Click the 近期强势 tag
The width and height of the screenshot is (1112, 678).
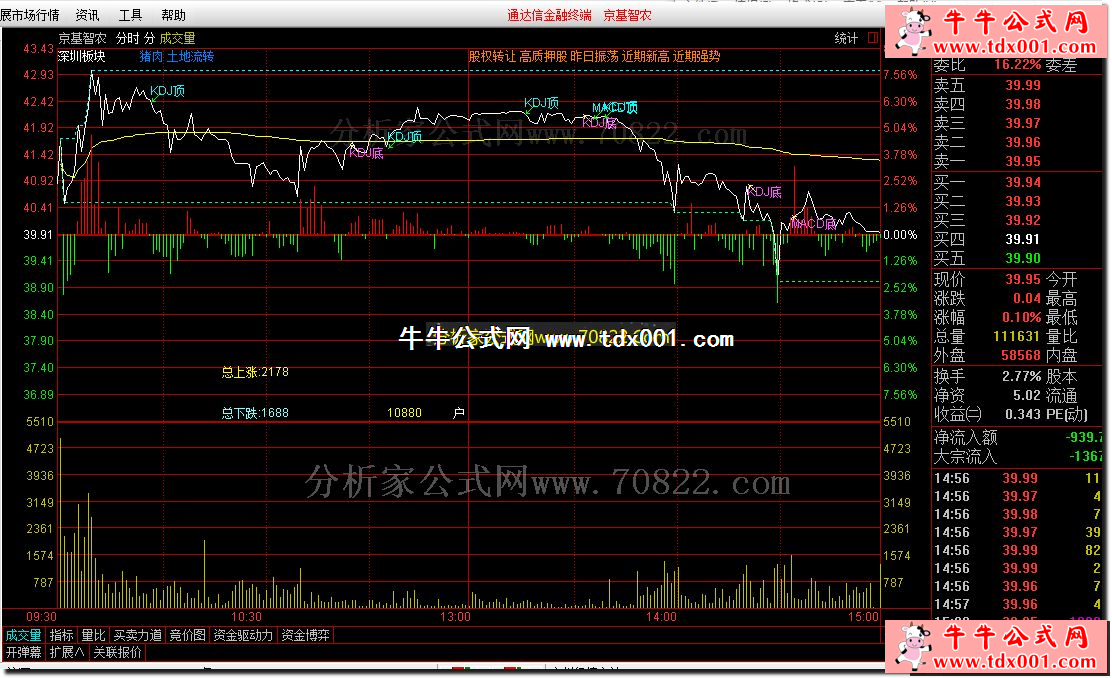696,56
